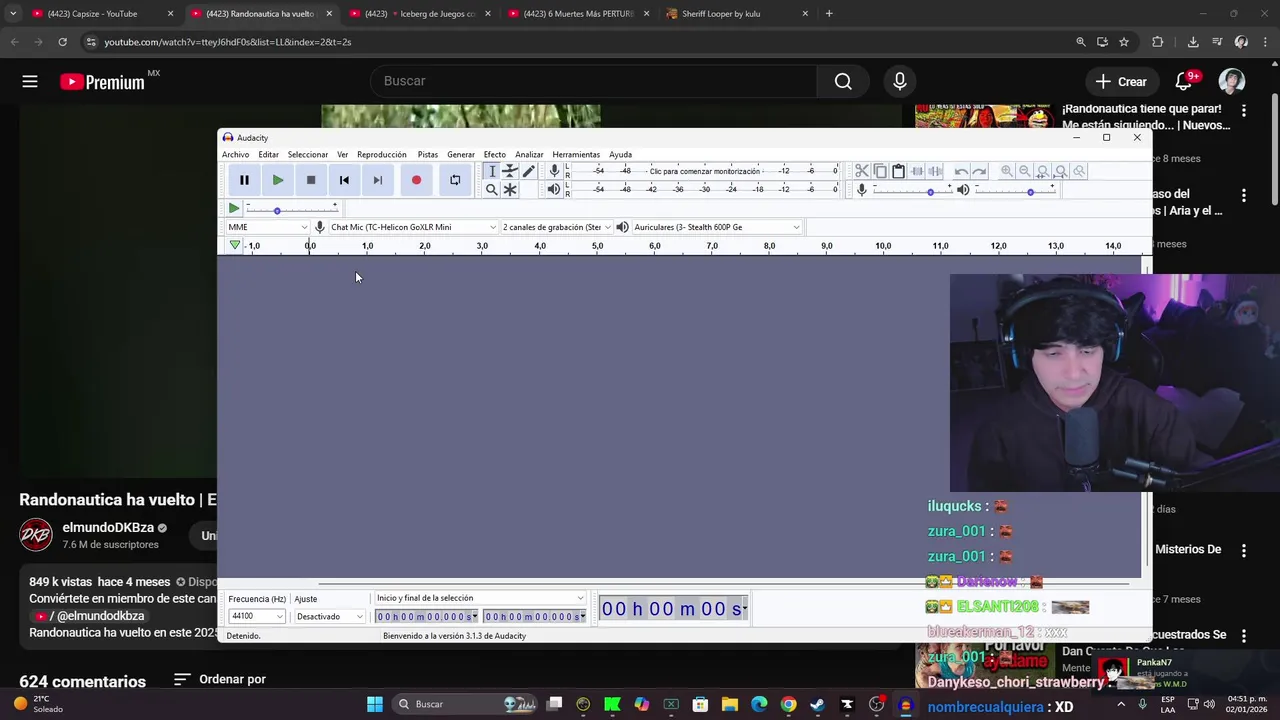Image resolution: width=1280 pixels, height=720 pixels.
Task: Select the Zoom magnifier tool
Action: point(491,189)
